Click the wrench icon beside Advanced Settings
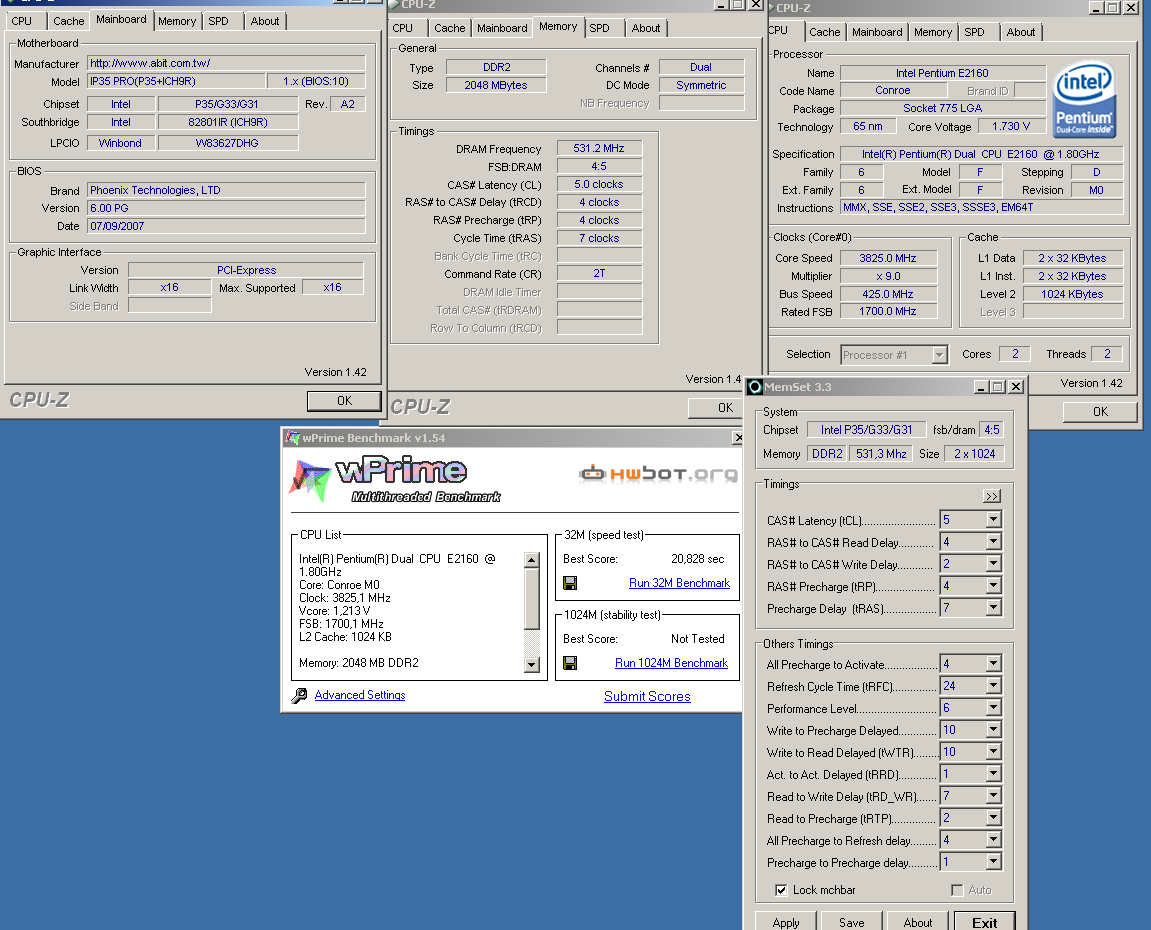Viewport: 1151px width, 930px height. pyautogui.click(x=299, y=695)
